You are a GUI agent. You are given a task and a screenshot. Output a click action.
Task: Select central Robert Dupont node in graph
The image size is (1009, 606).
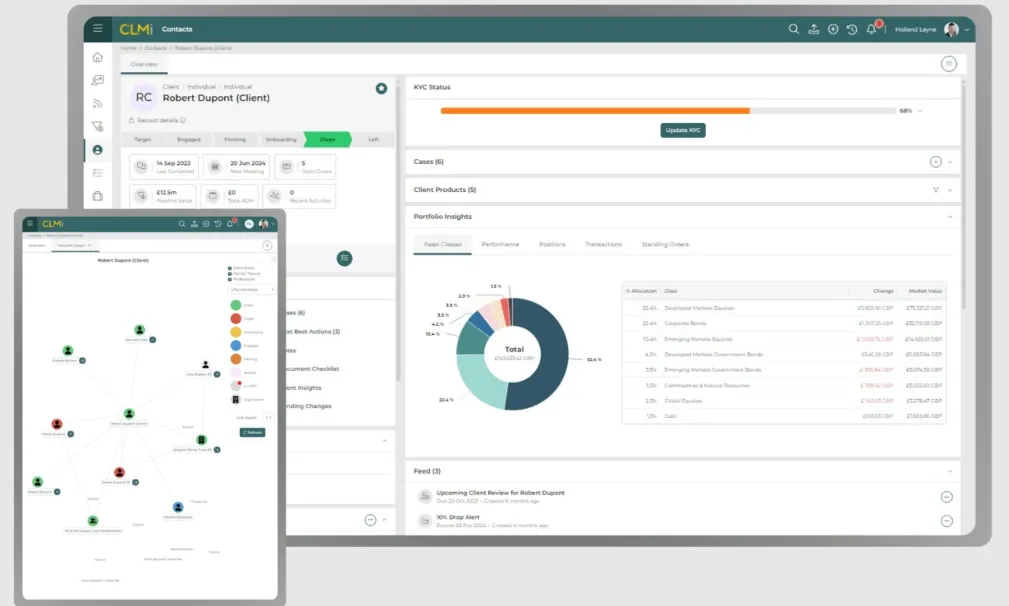(x=129, y=414)
